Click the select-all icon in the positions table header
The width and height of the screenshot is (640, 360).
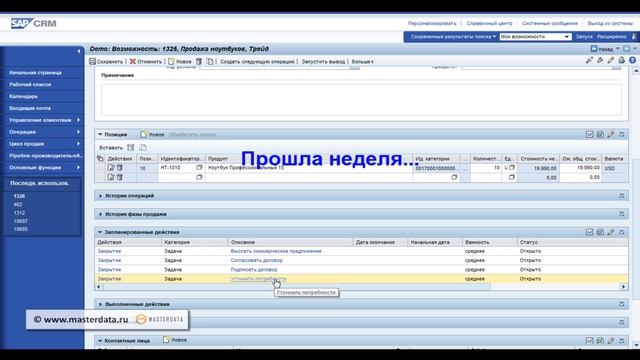(100, 158)
